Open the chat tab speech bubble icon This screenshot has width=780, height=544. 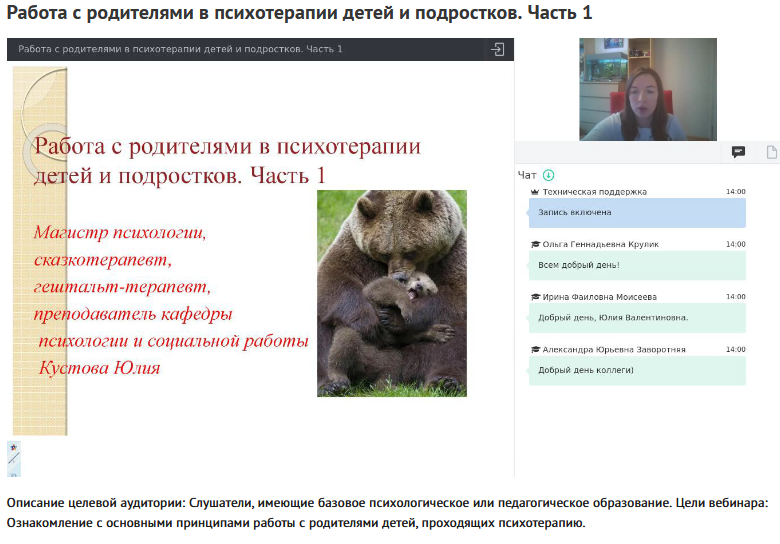738,152
